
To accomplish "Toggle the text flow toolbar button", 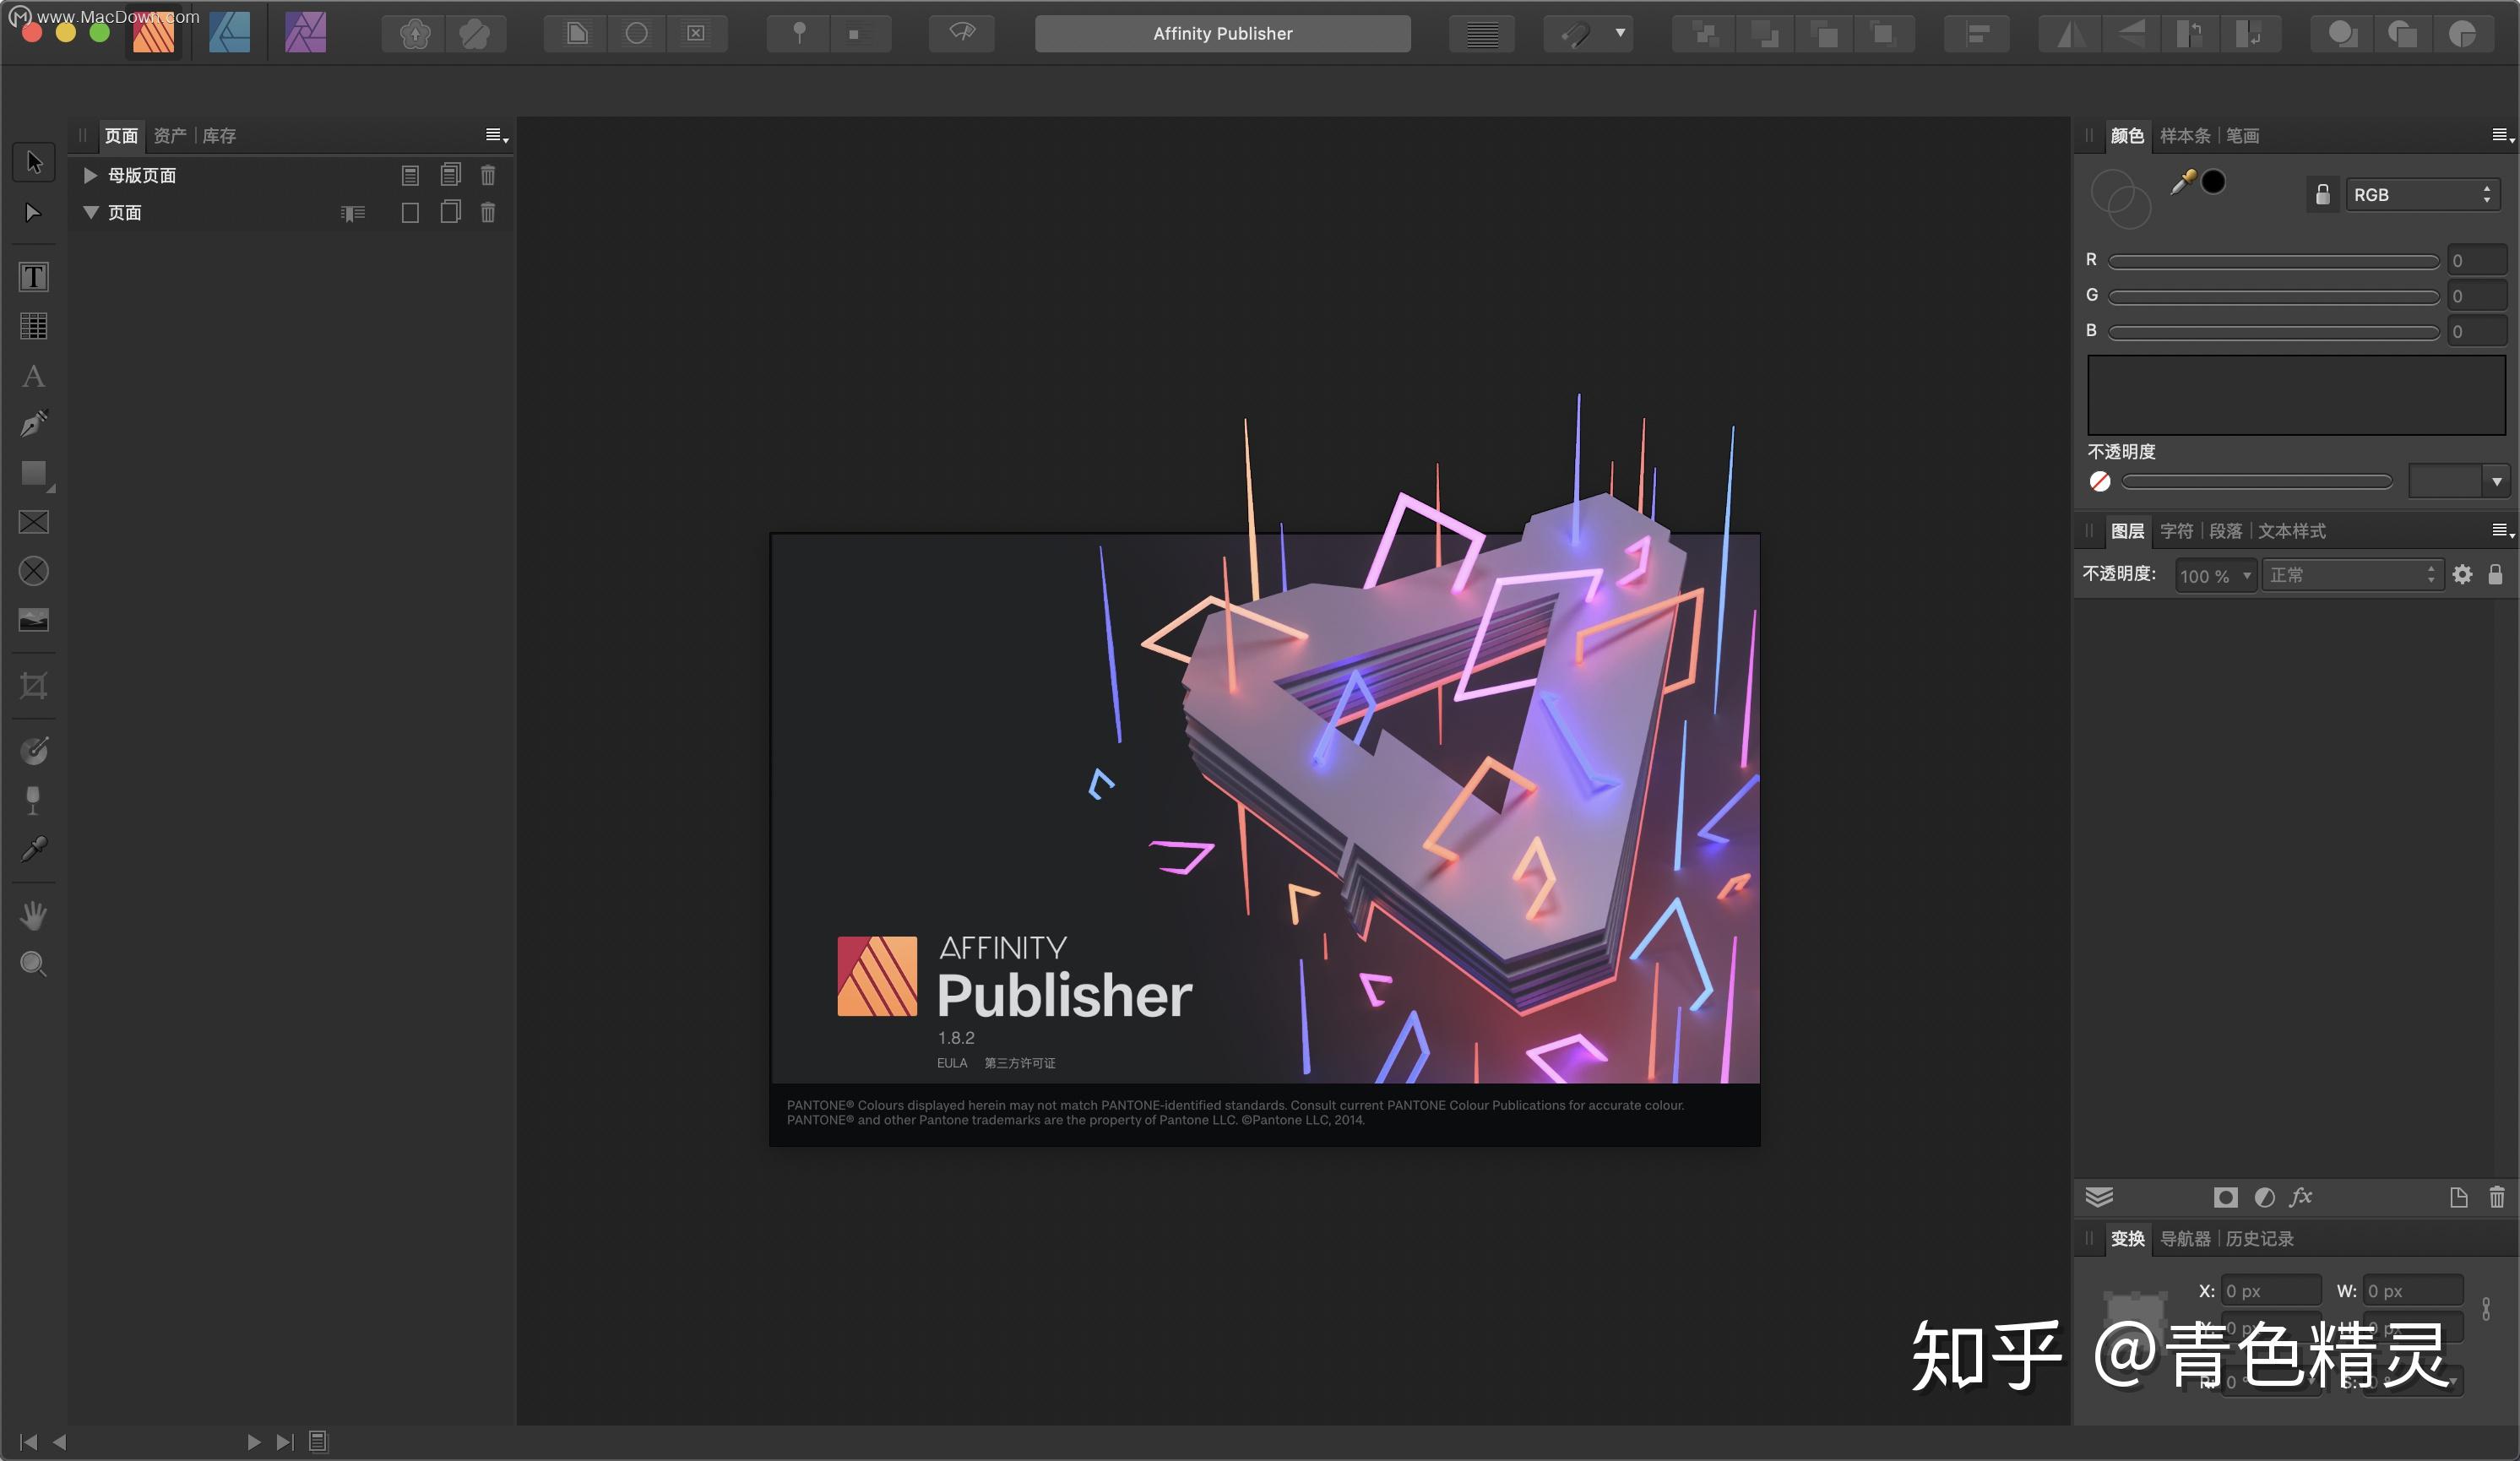I will point(1481,34).
